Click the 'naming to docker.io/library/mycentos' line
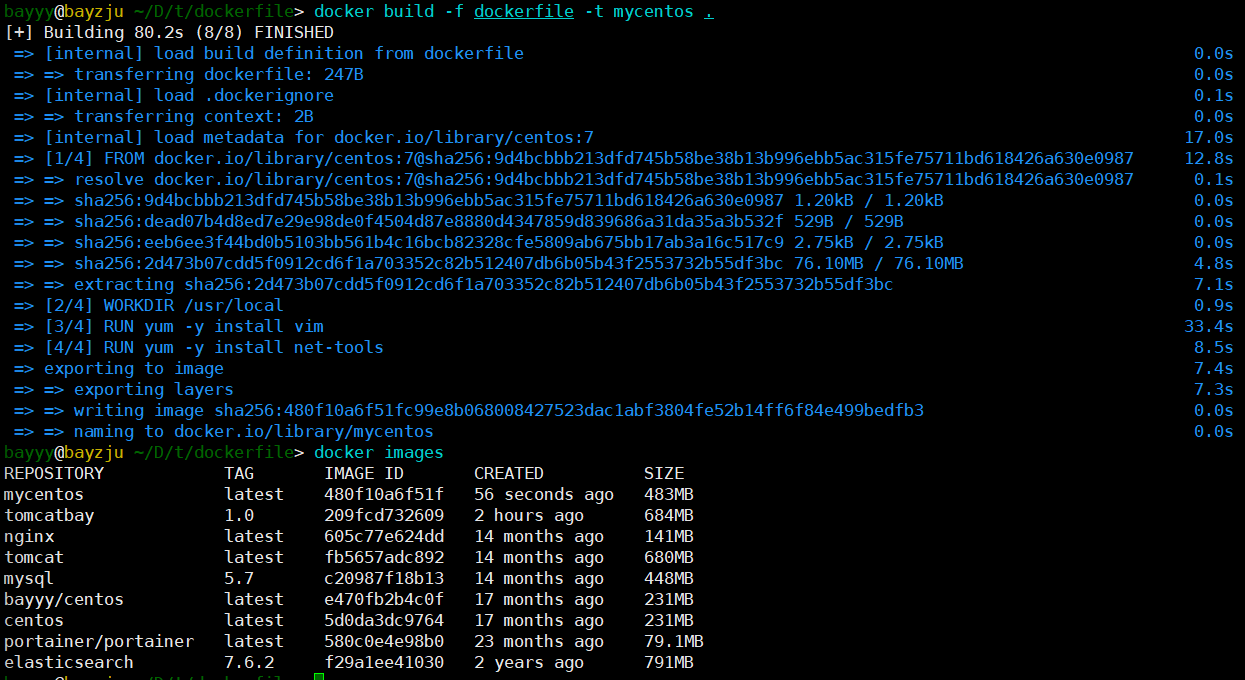Image resolution: width=1245 pixels, height=680 pixels. (x=253, y=431)
